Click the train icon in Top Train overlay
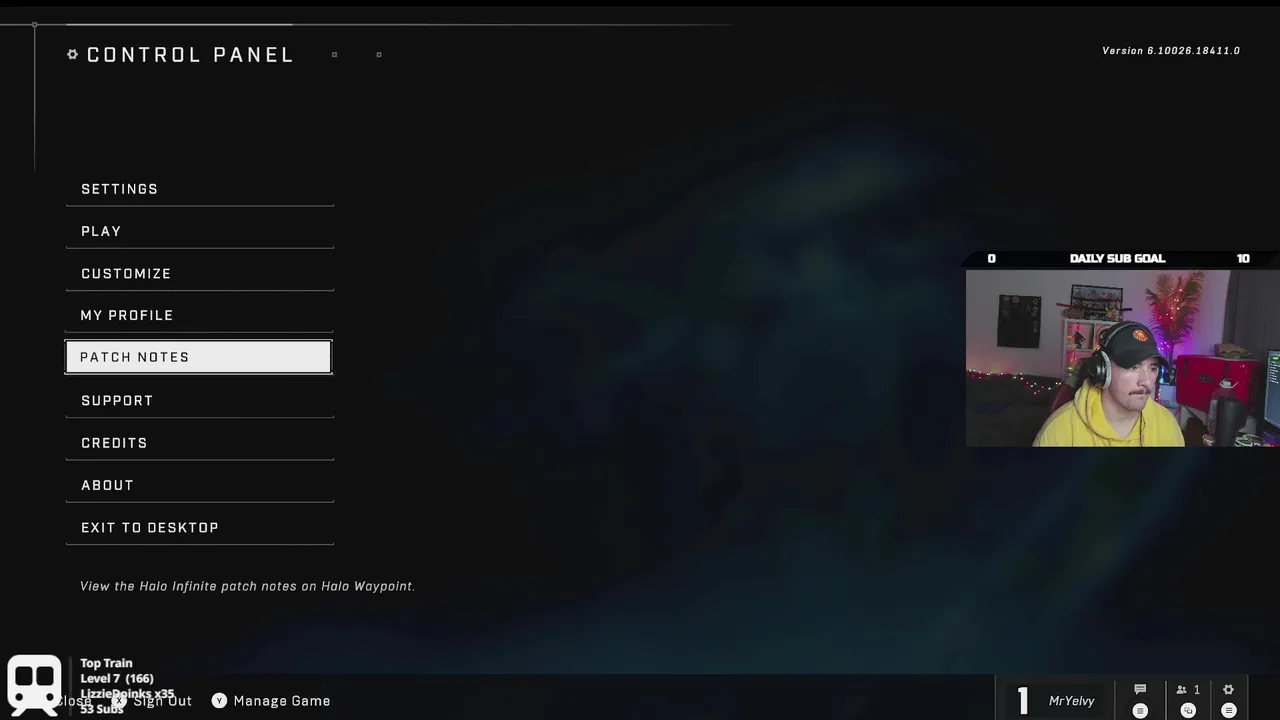The image size is (1280, 720). [34, 686]
